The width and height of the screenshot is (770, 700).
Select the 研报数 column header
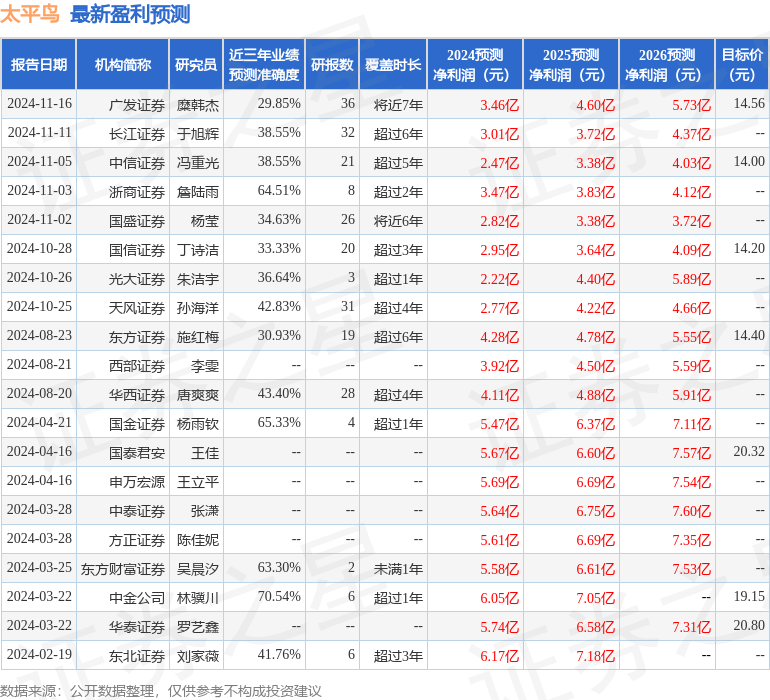pos(332,65)
